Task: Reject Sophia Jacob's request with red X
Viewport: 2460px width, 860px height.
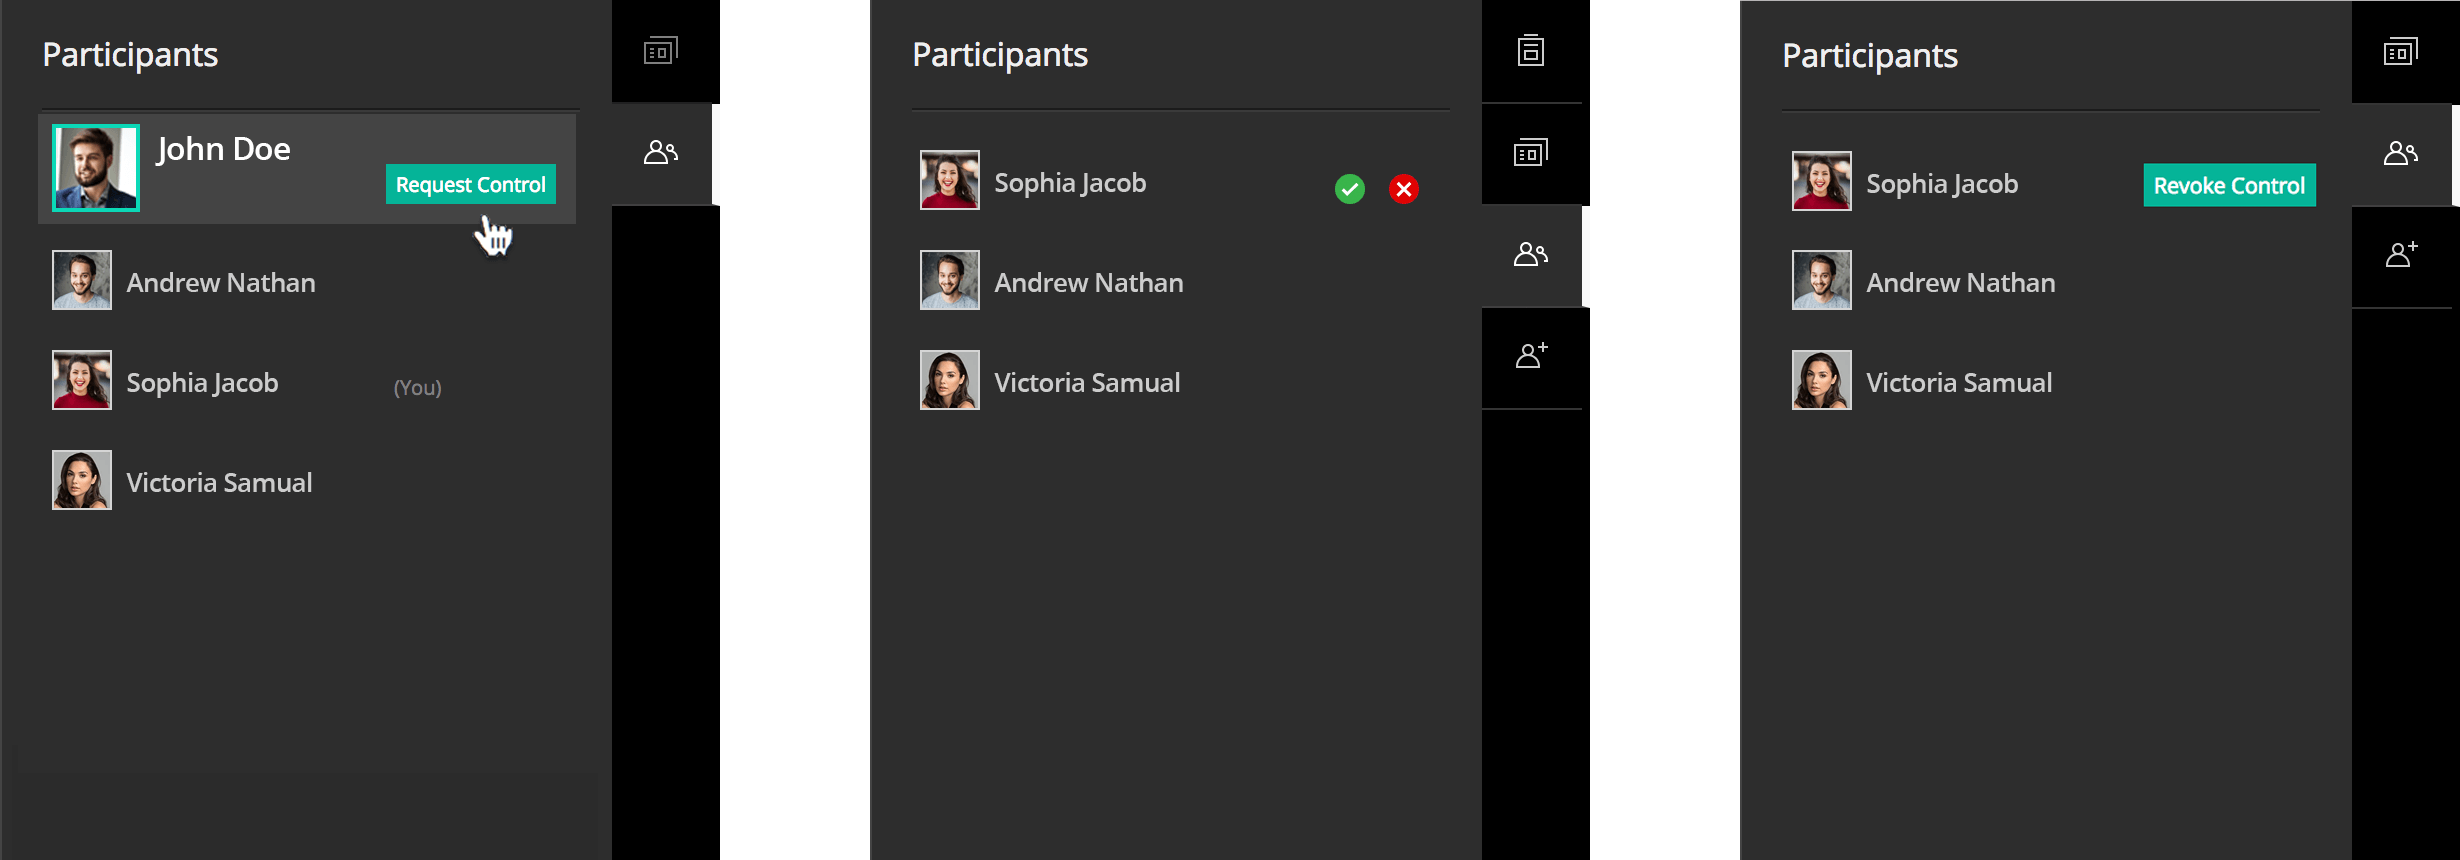Action: (x=1403, y=189)
